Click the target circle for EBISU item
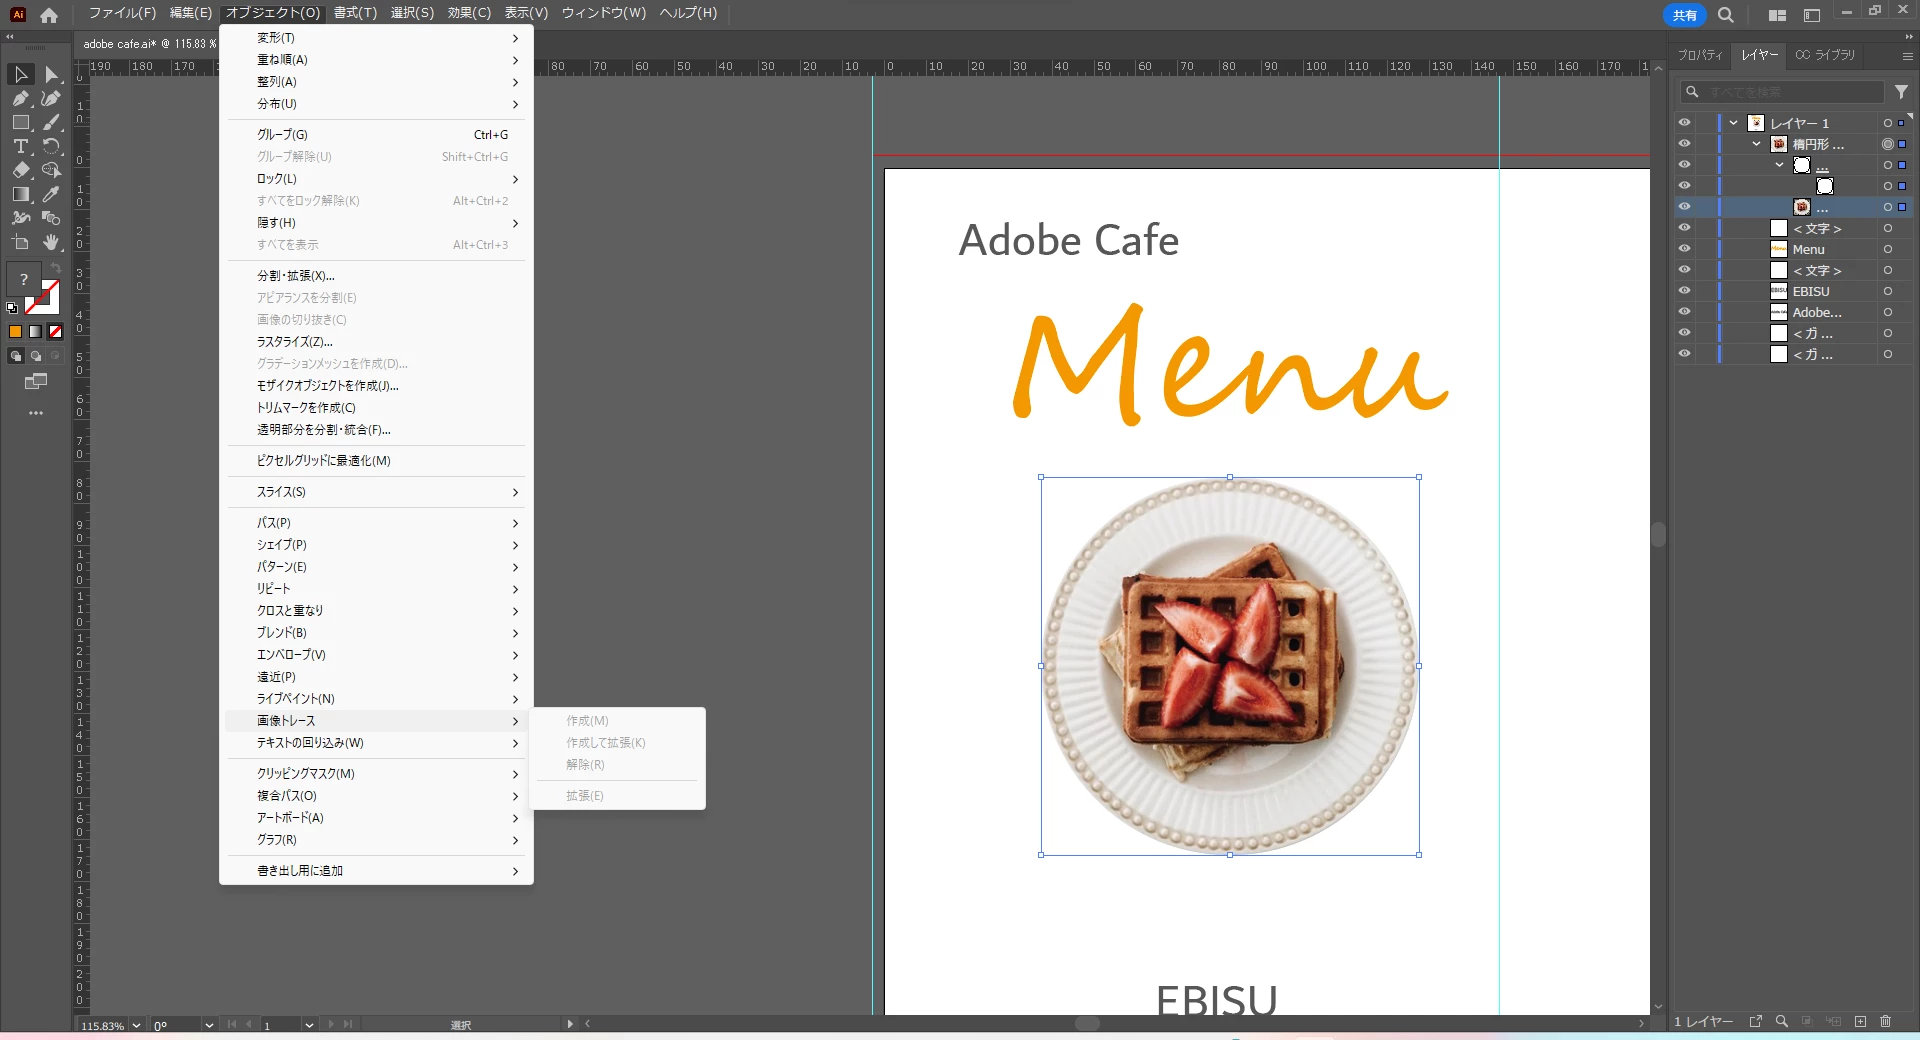The height and width of the screenshot is (1040, 1920). point(1888,291)
